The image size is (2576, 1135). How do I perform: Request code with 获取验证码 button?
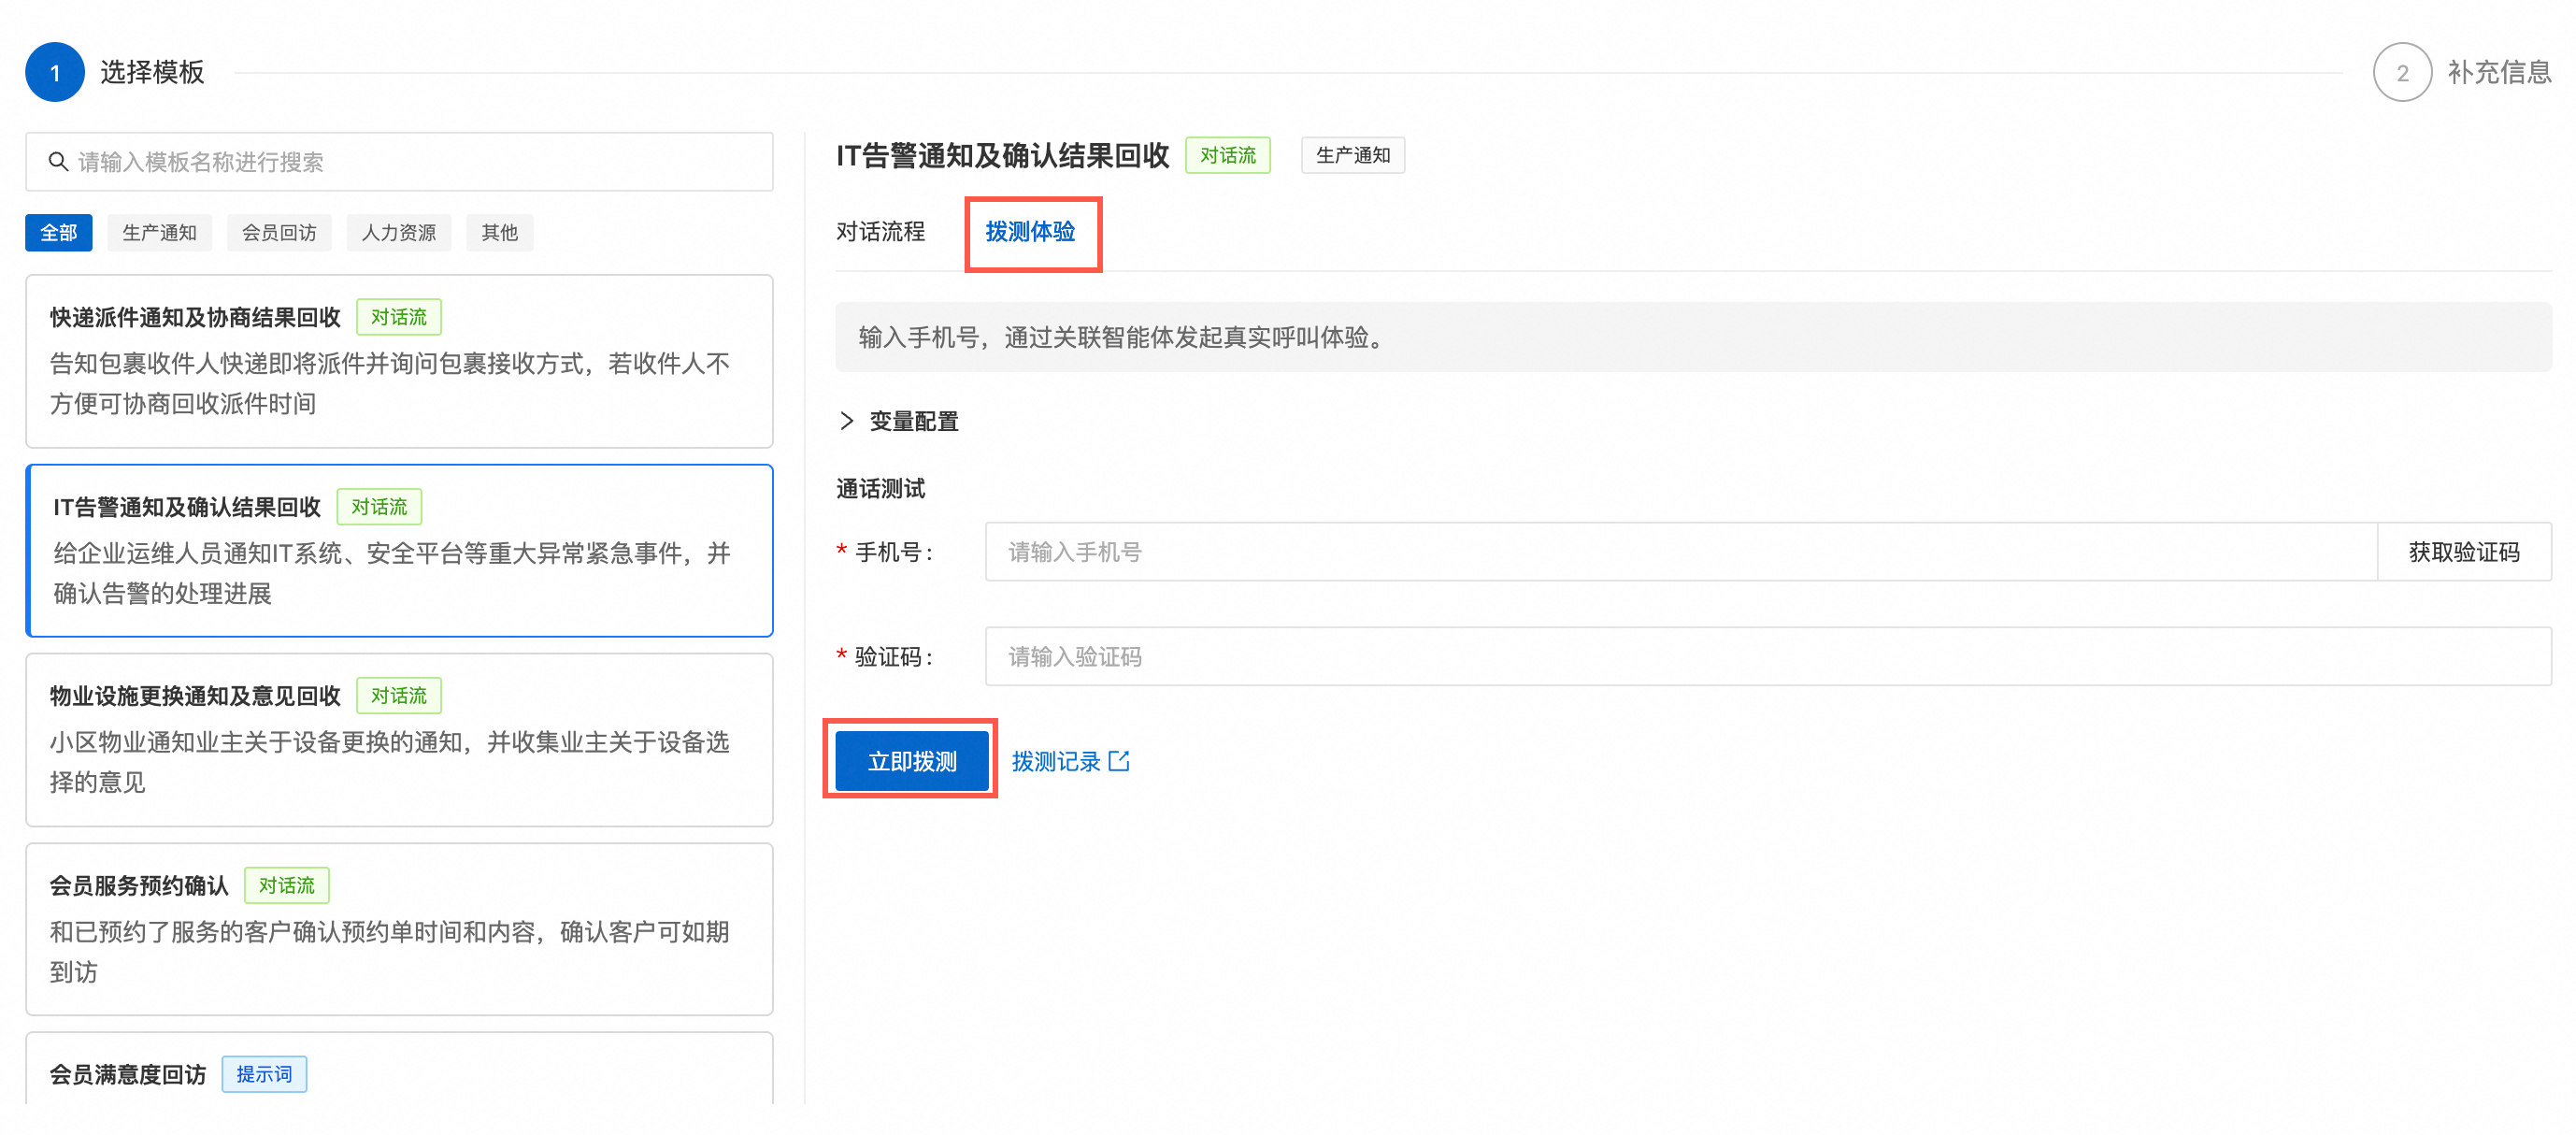[2464, 552]
